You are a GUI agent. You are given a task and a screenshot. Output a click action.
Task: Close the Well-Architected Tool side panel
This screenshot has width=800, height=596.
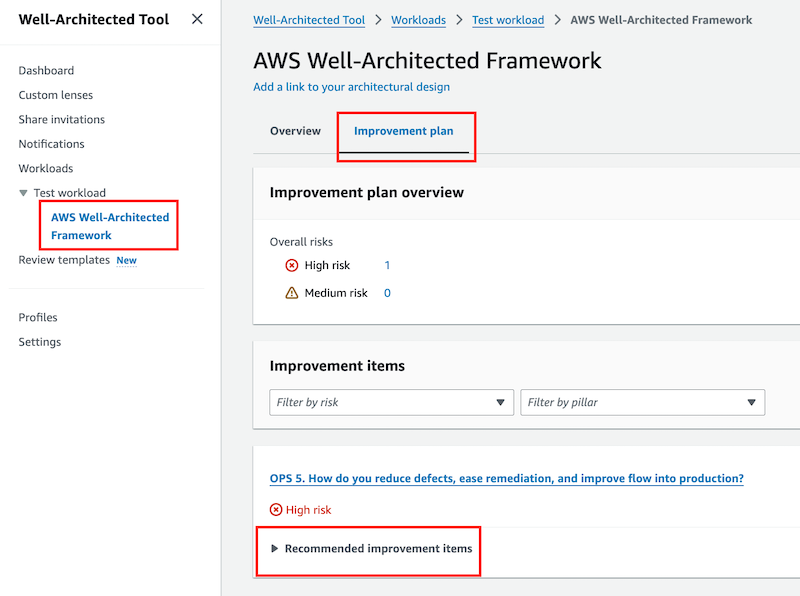coord(197,19)
